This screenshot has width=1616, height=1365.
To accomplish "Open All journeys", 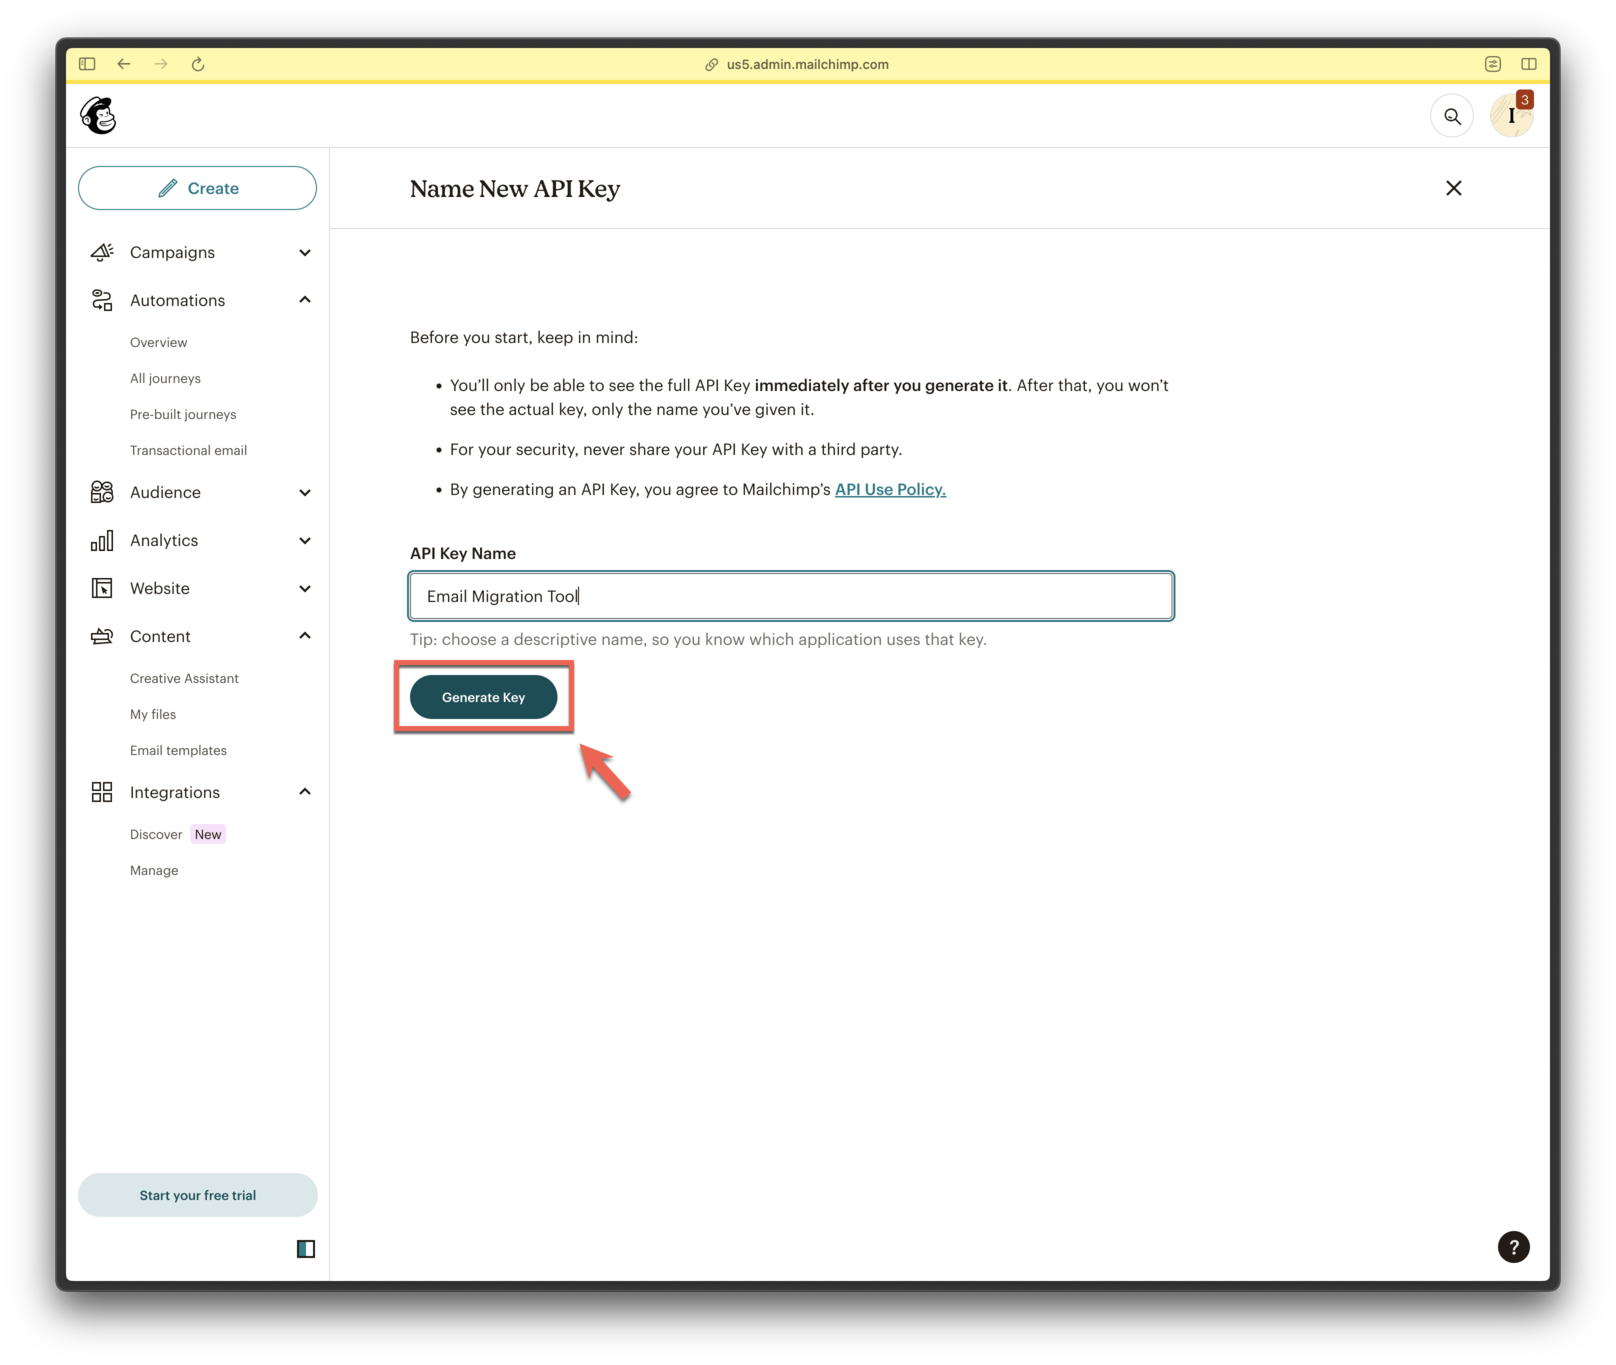I will tap(165, 378).
